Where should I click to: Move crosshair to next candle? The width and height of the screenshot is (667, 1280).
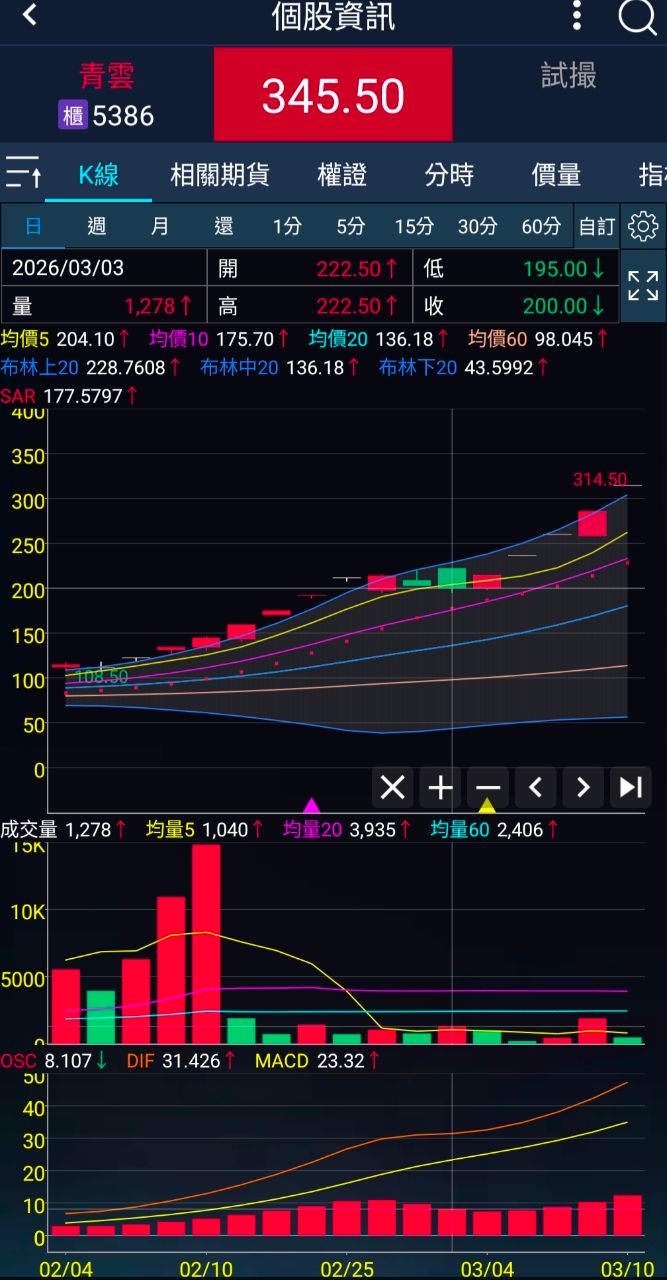583,788
